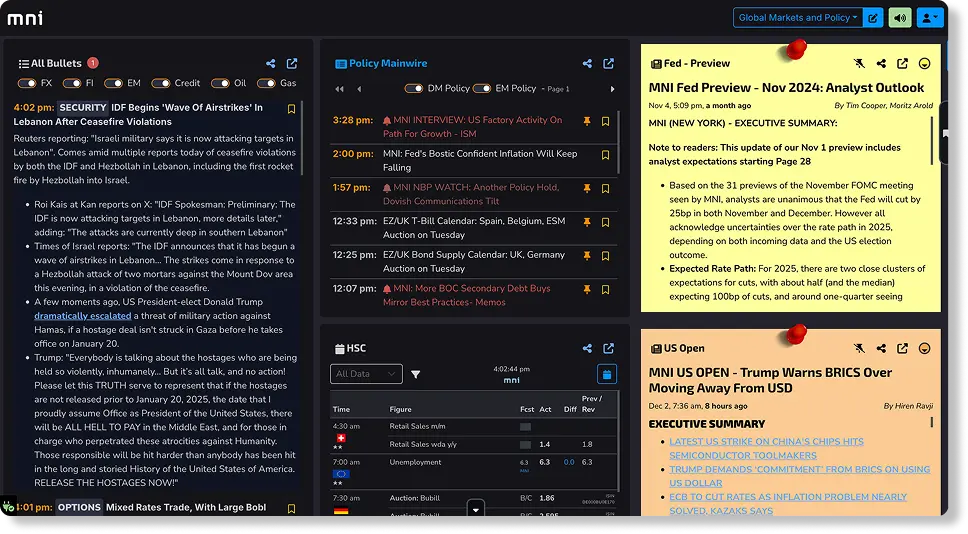Click the Fed Preview note scrollbar
968x534 pixels.
tap(932, 140)
